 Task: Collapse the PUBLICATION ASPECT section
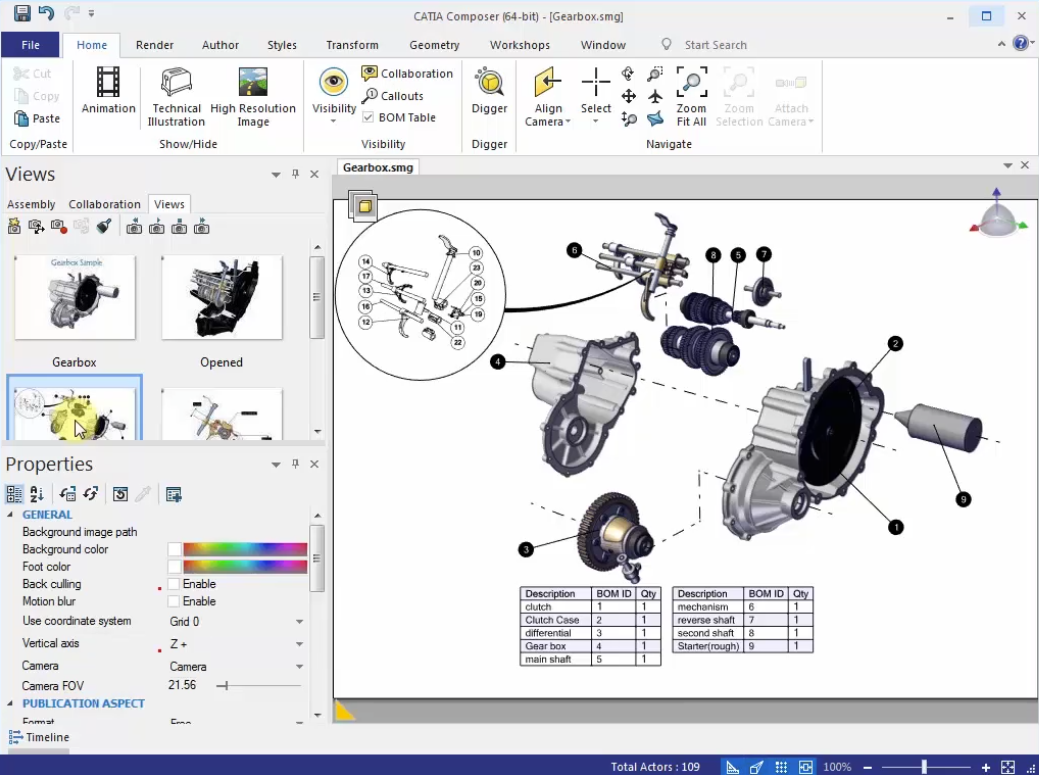pyautogui.click(x=10, y=703)
